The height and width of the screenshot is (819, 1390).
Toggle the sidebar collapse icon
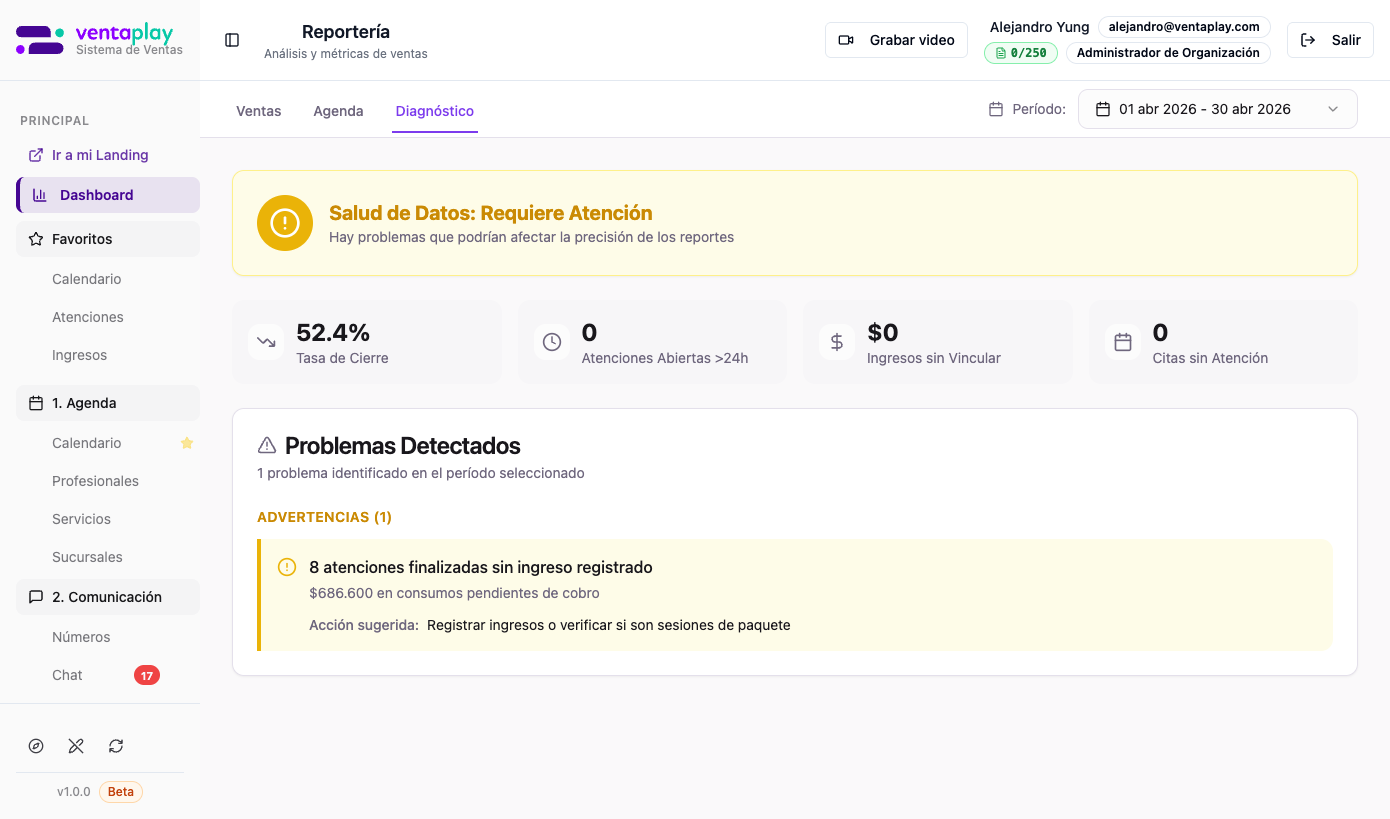coord(232,40)
